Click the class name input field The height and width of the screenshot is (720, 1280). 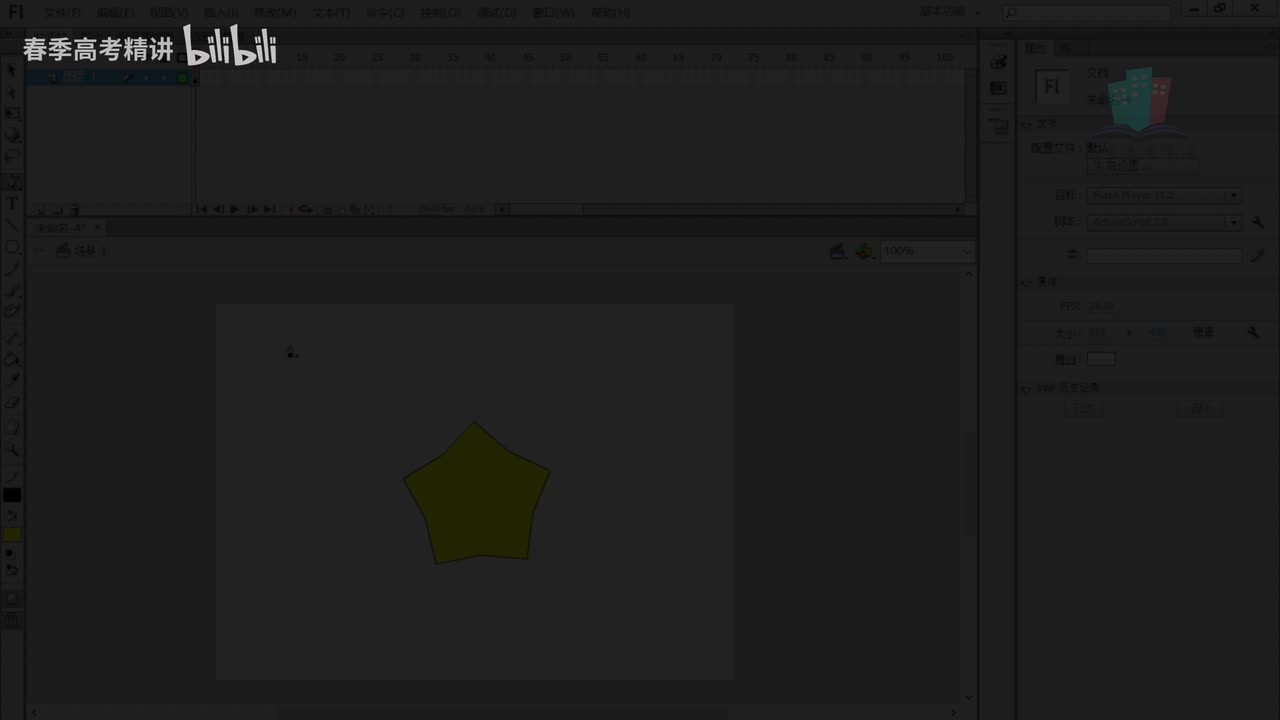(x=1164, y=256)
